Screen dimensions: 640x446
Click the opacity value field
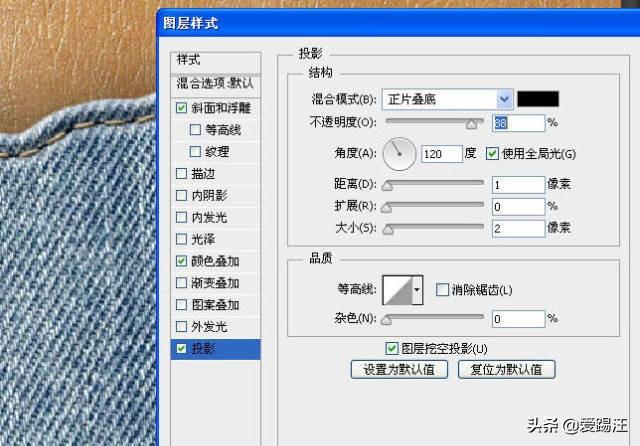[x=518, y=123]
